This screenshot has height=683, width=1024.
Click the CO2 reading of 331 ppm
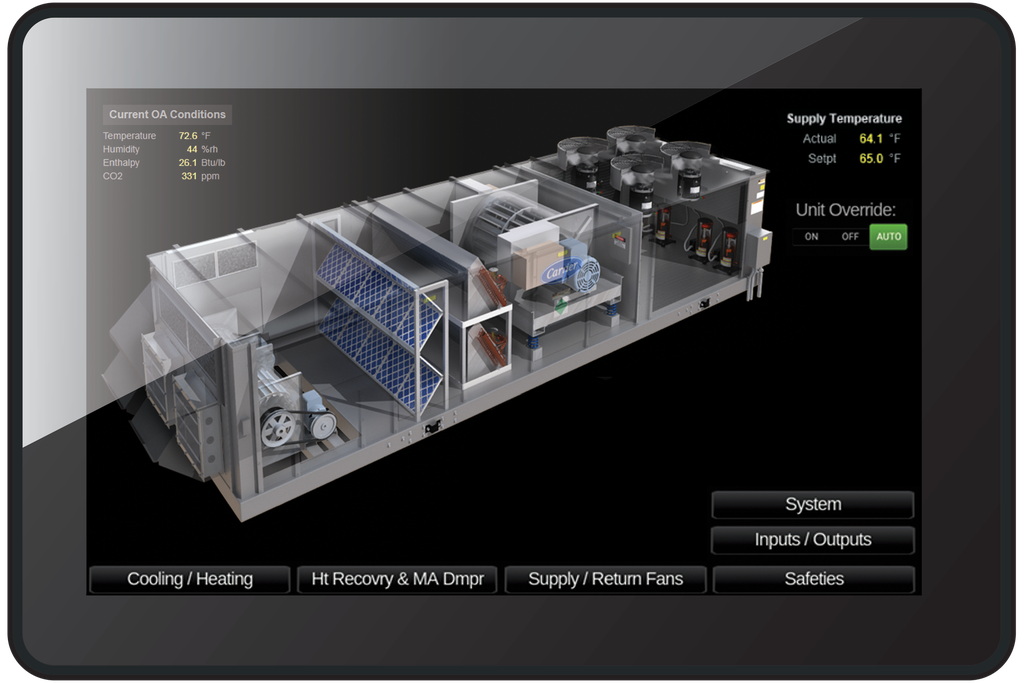pos(189,177)
